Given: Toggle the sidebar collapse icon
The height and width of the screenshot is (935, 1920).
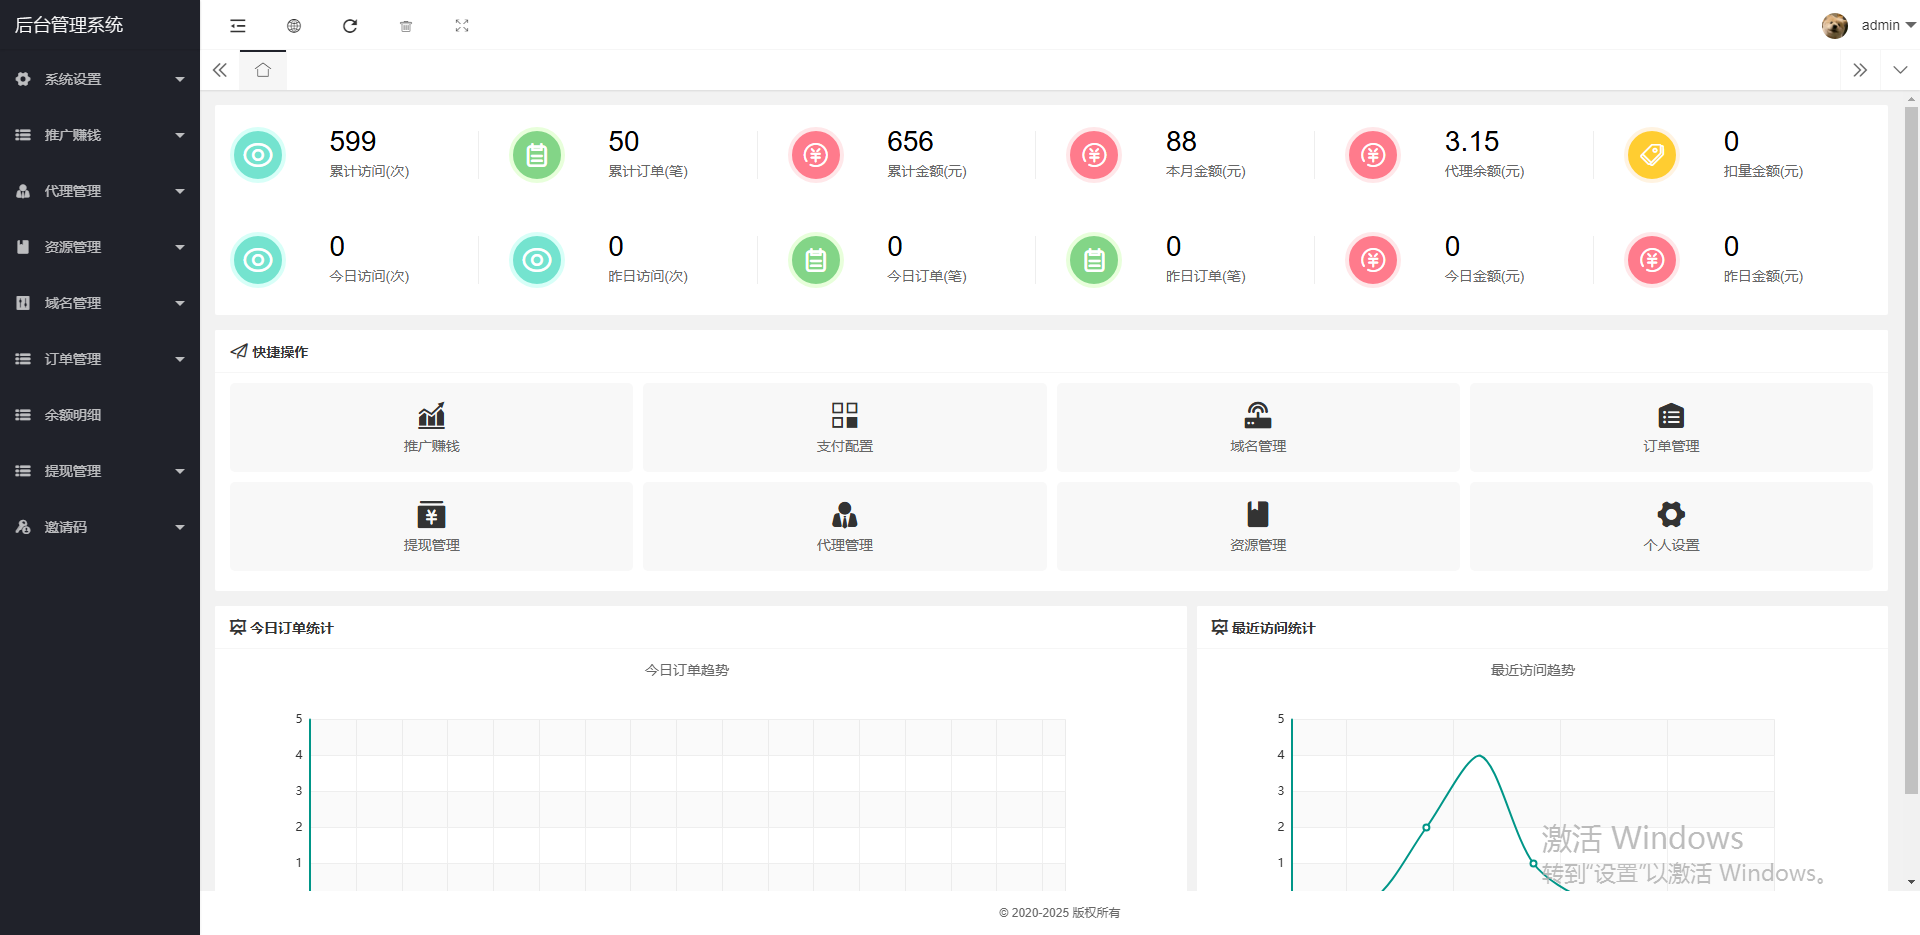Looking at the screenshot, I should [238, 26].
